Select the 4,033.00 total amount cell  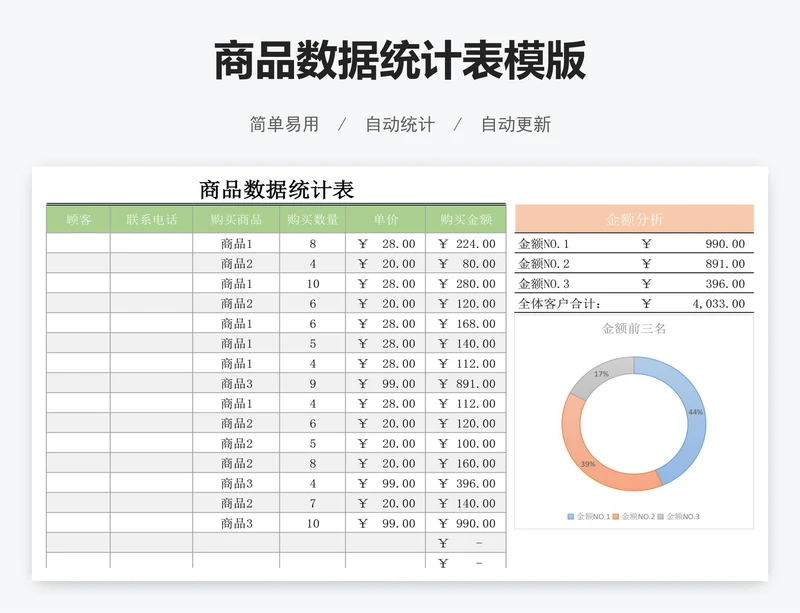717,304
